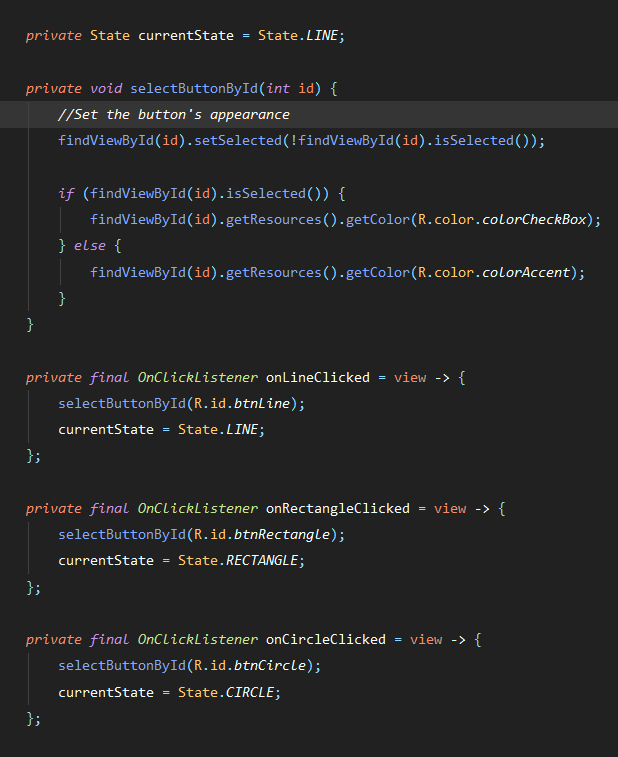Click the onCircleClicked variable name
The width and height of the screenshot is (618, 757).
point(326,640)
